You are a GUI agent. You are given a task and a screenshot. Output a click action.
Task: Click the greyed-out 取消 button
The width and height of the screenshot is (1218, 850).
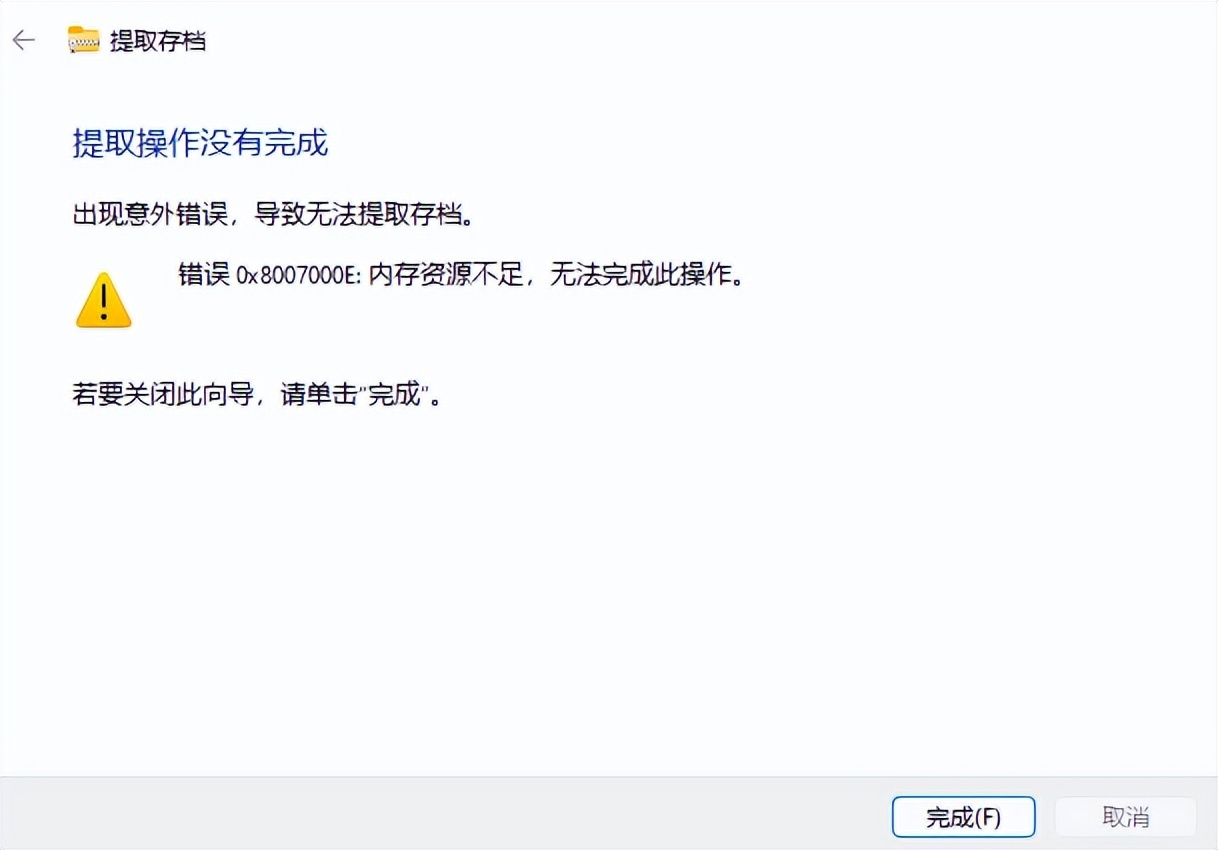[x=1126, y=817]
